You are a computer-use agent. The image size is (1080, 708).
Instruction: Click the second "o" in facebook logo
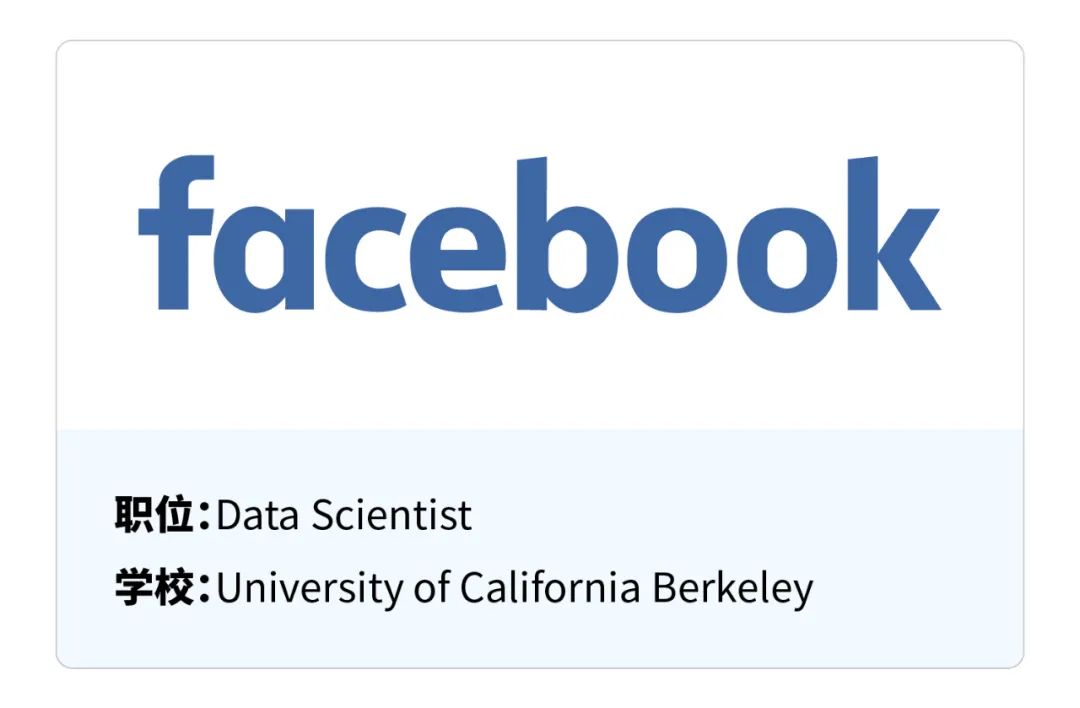787,260
